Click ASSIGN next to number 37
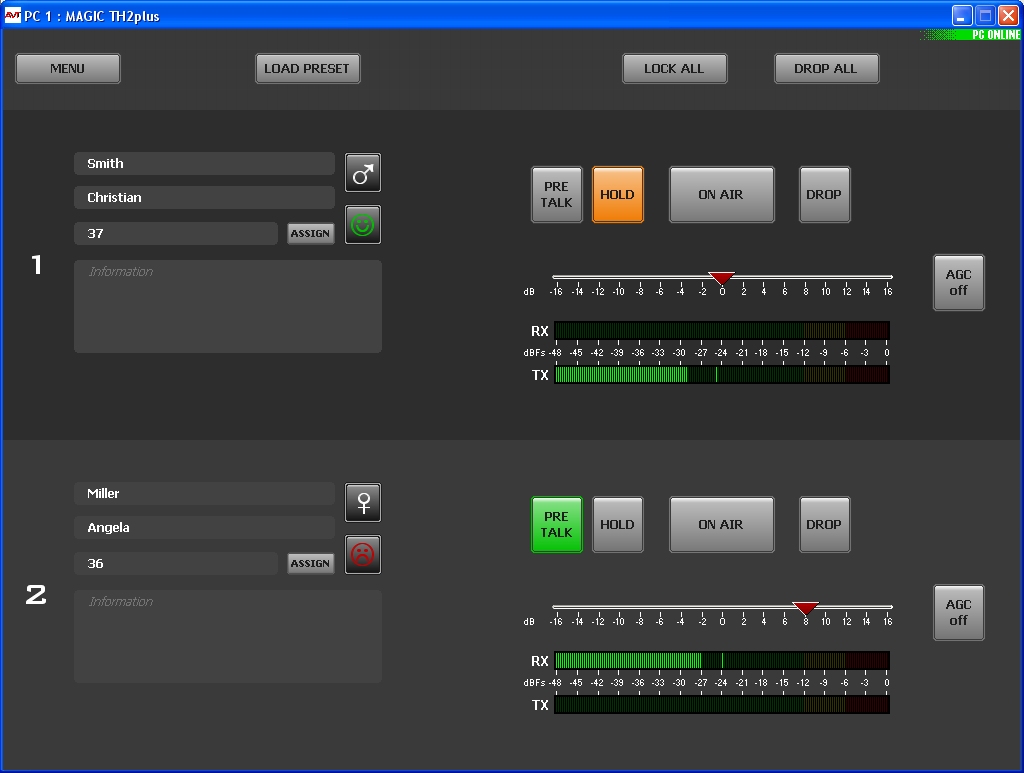The width and height of the screenshot is (1024, 773). coord(311,234)
